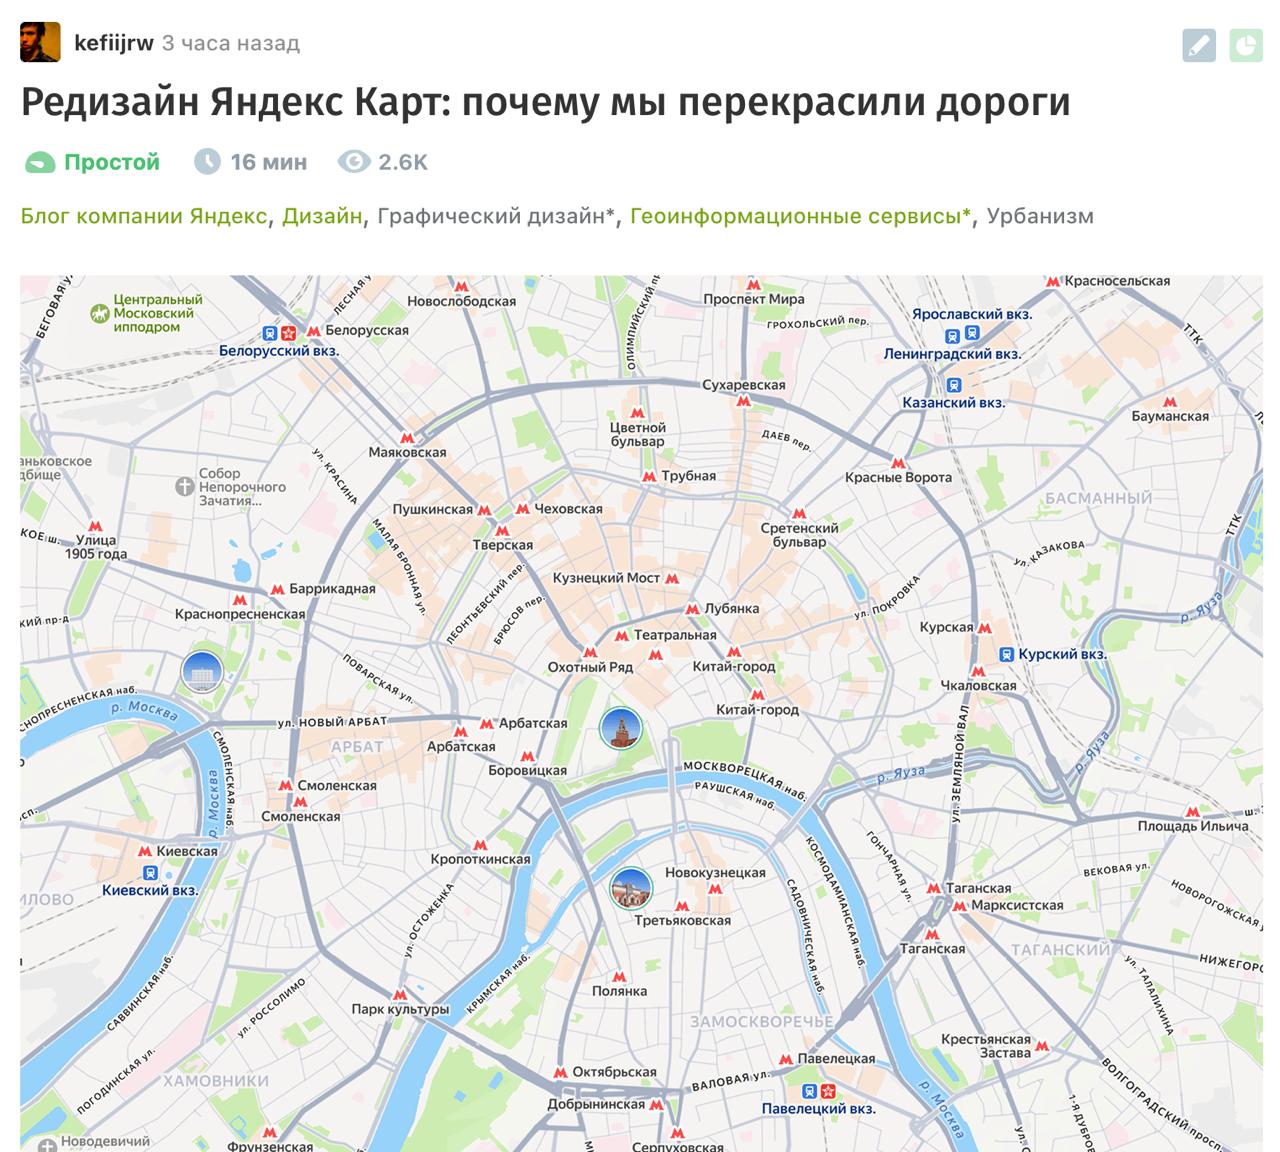Click the Tretyakov Gallery landmark icon
Screen dimensions: 1280x1152
pos(631,888)
